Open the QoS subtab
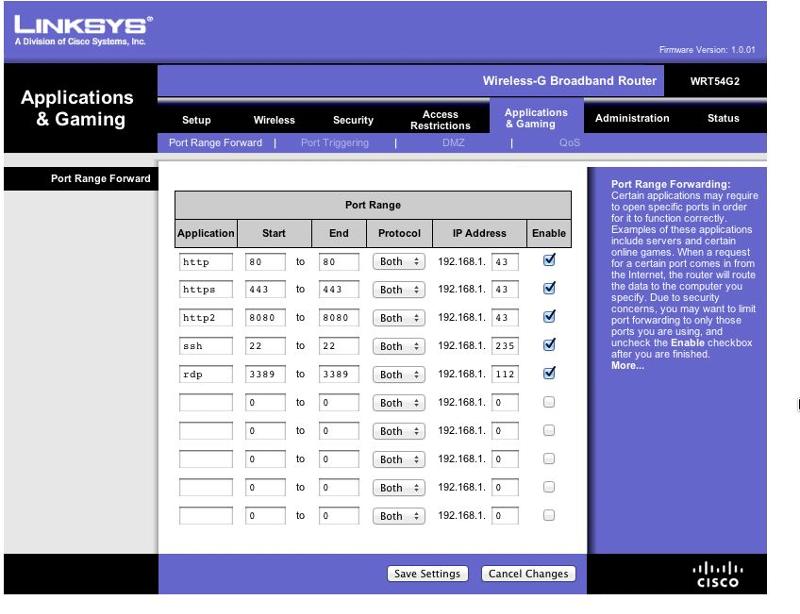Screen dimensions: 800x614 569,143
